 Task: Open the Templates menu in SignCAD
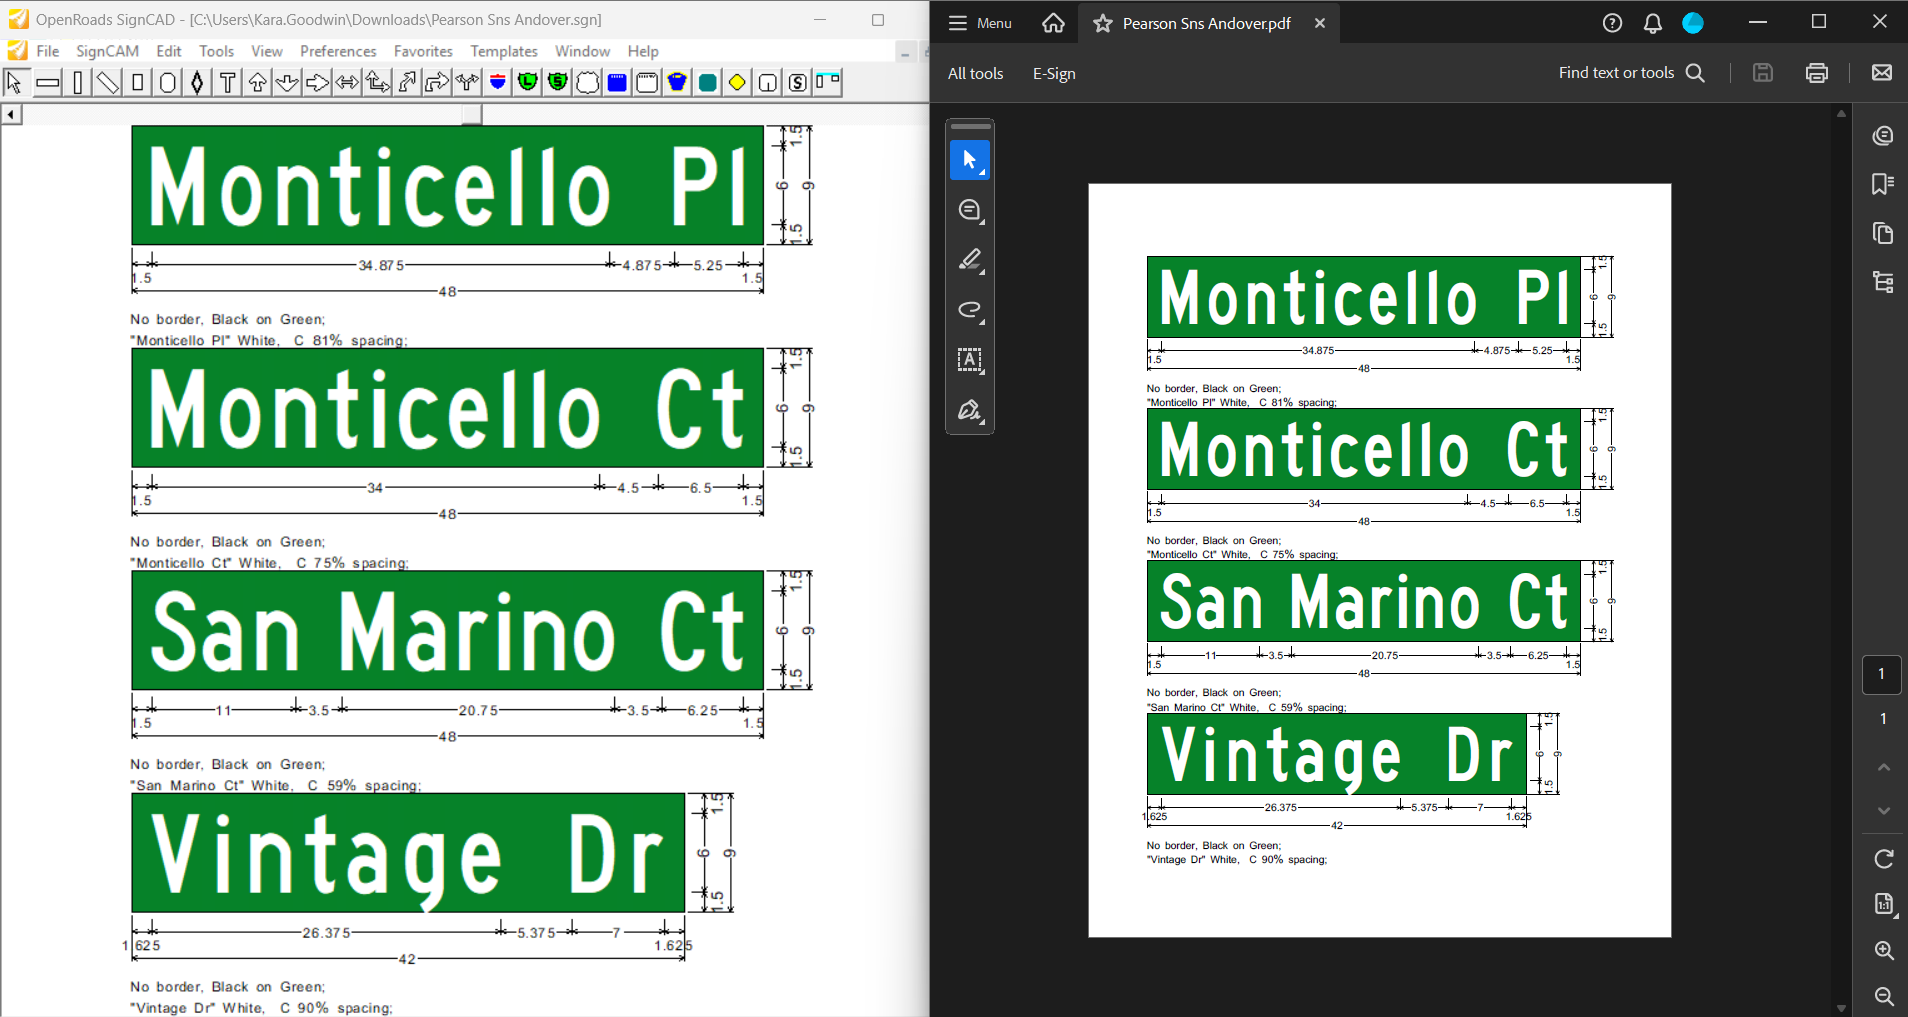(503, 51)
